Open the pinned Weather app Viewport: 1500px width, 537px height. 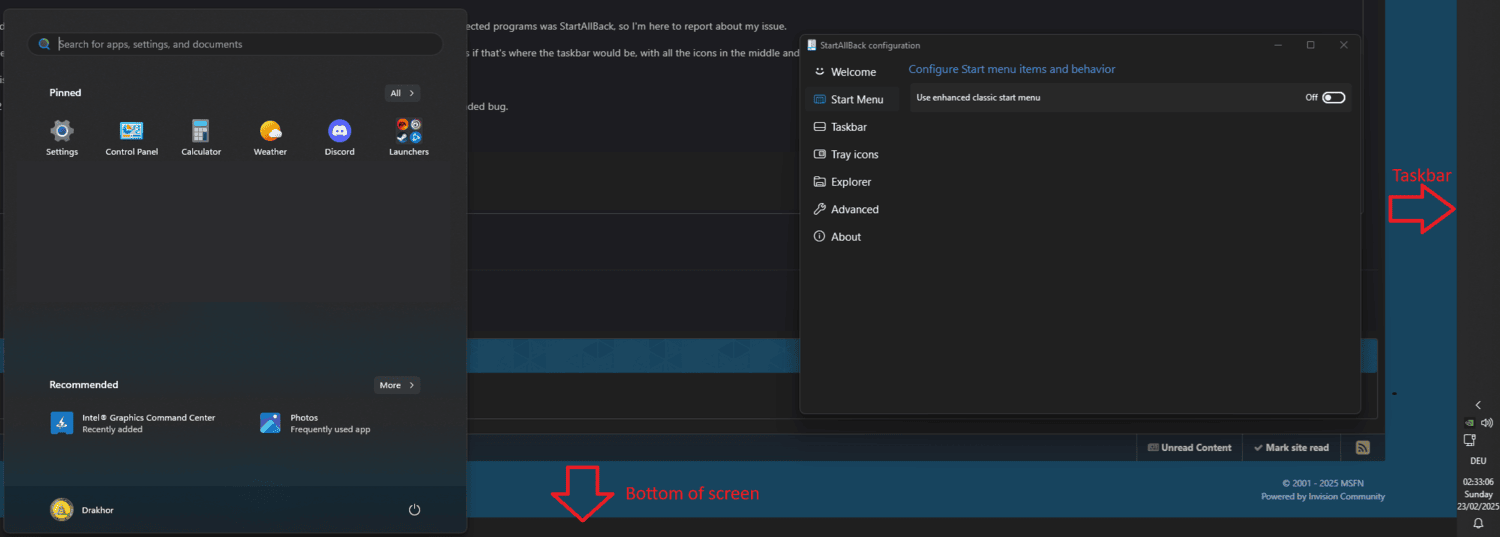pyautogui.click(x=270, y=138)
